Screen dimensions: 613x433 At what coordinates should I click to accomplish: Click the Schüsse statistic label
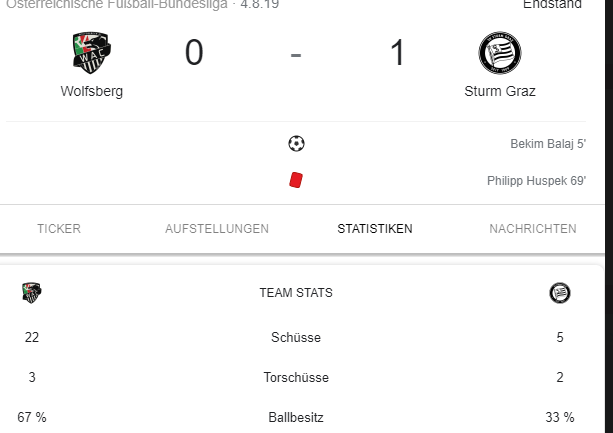point(296,337)
